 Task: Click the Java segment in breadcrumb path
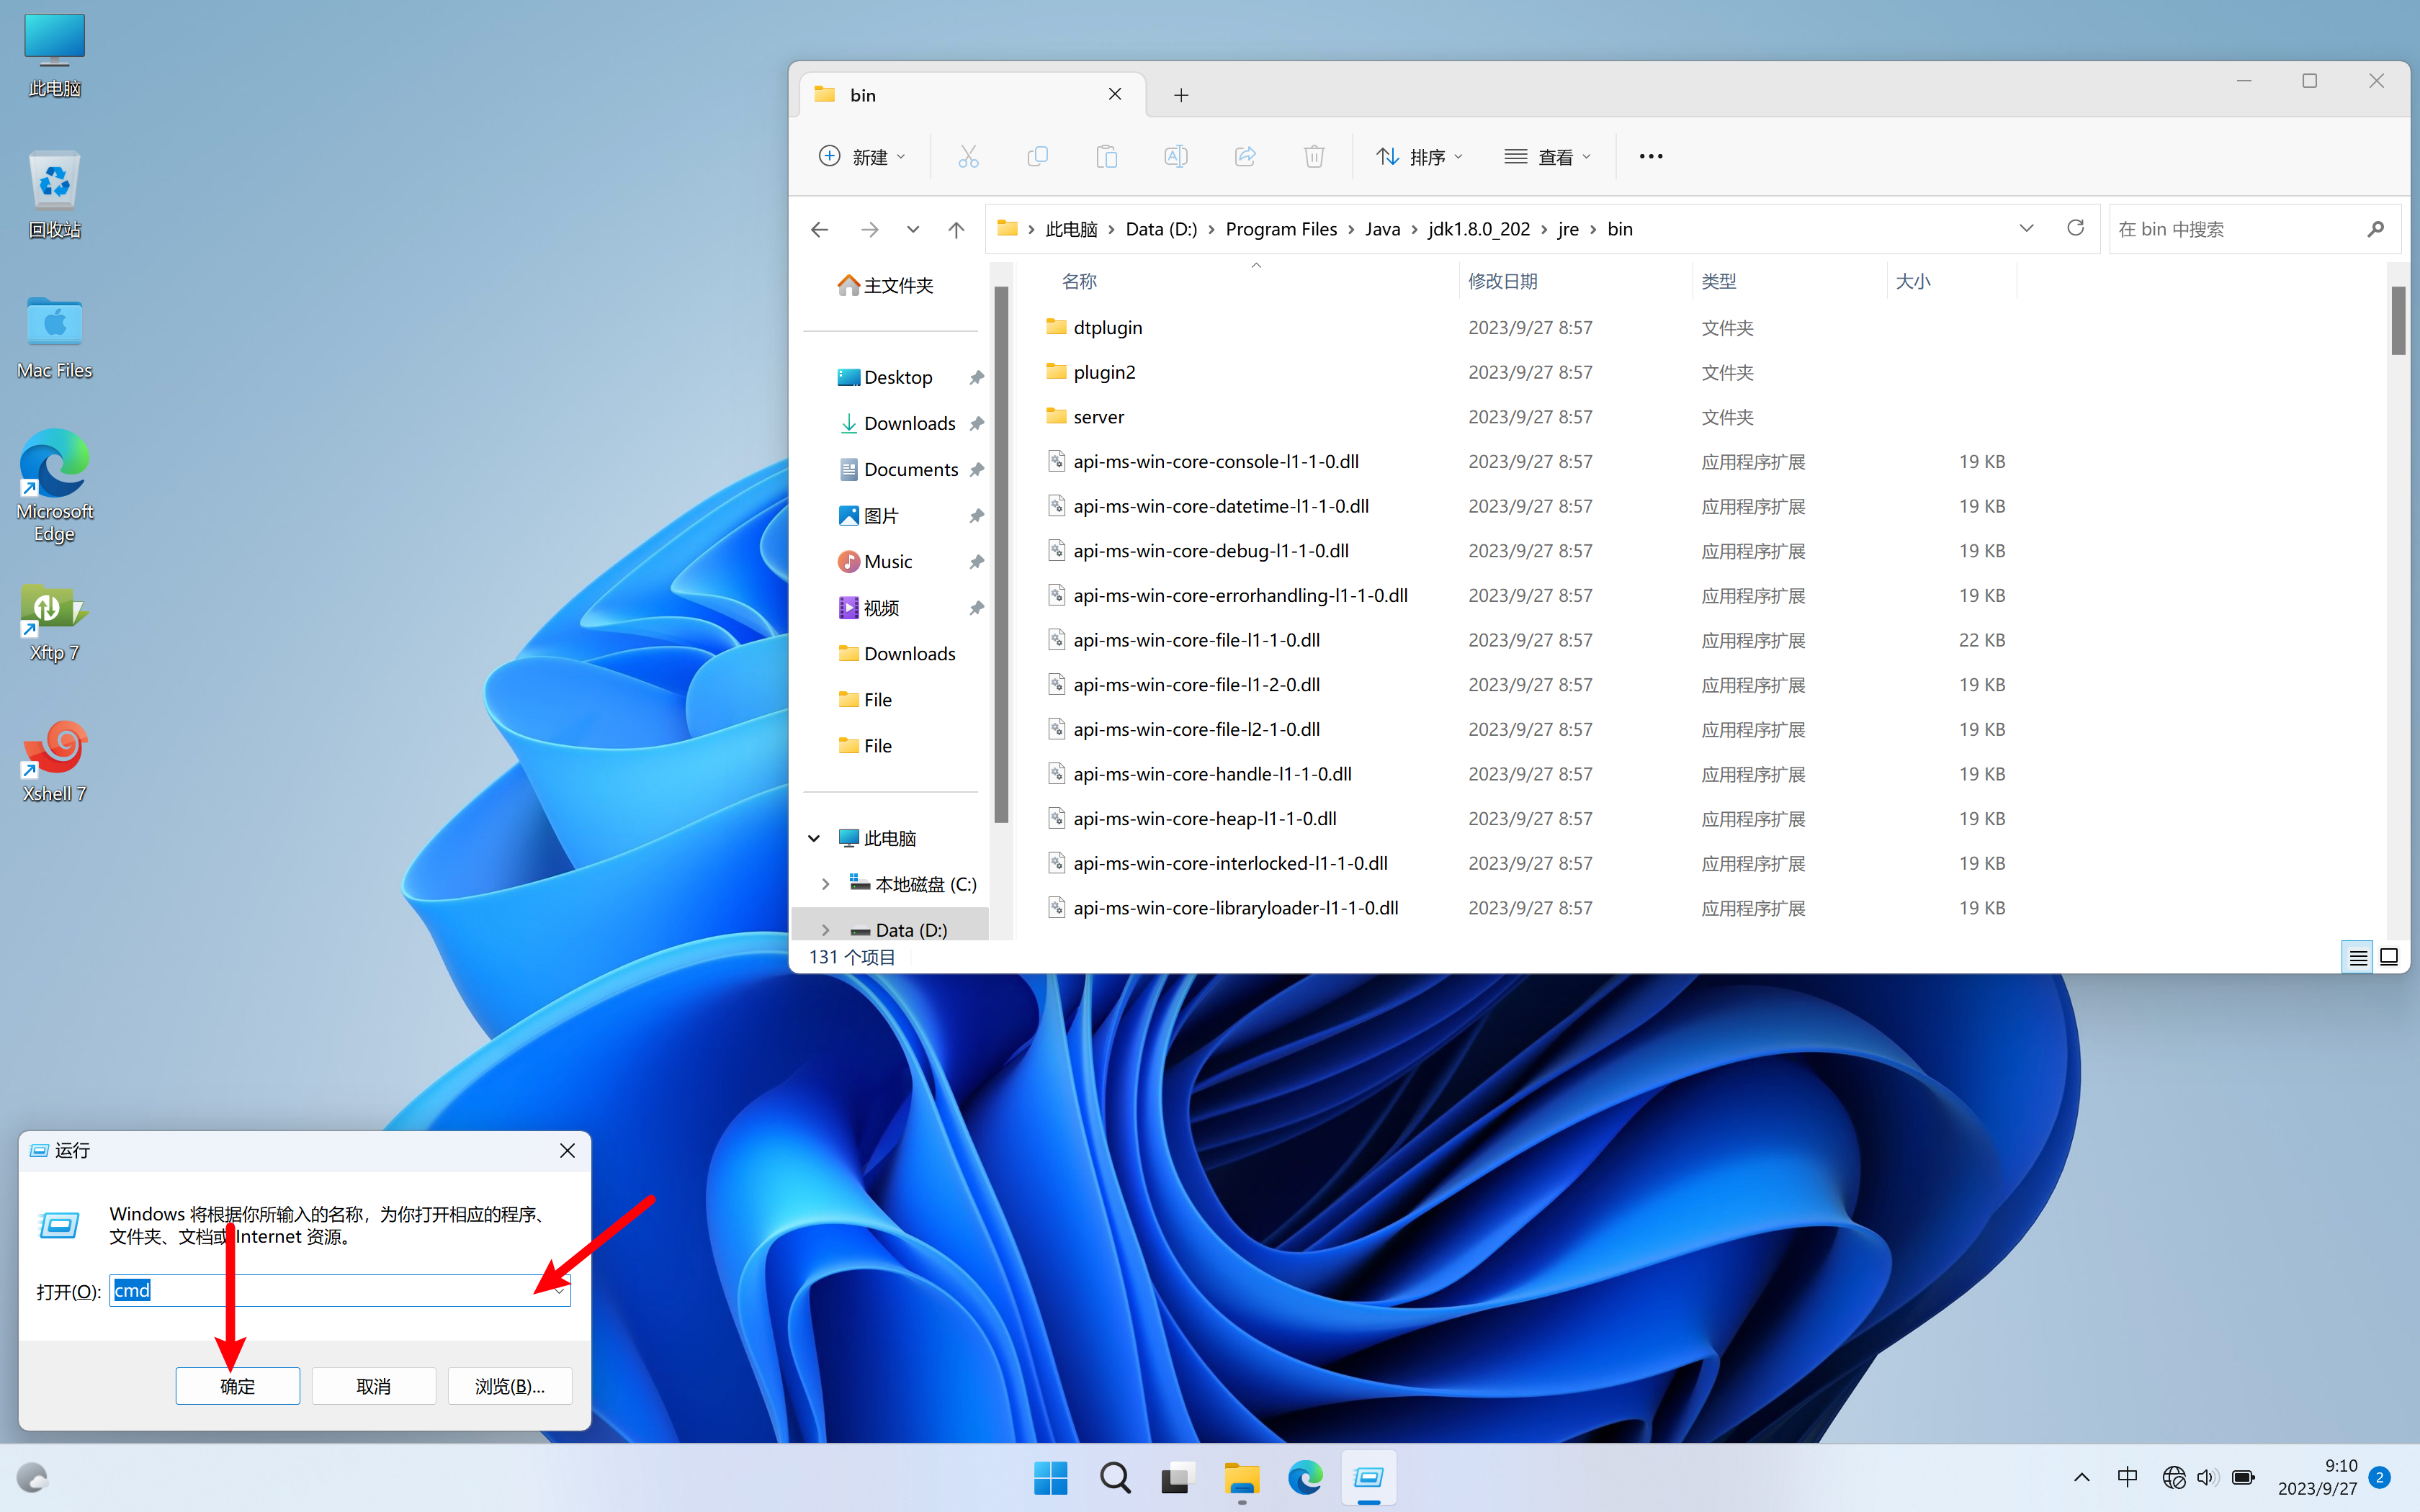[1382, 229]
